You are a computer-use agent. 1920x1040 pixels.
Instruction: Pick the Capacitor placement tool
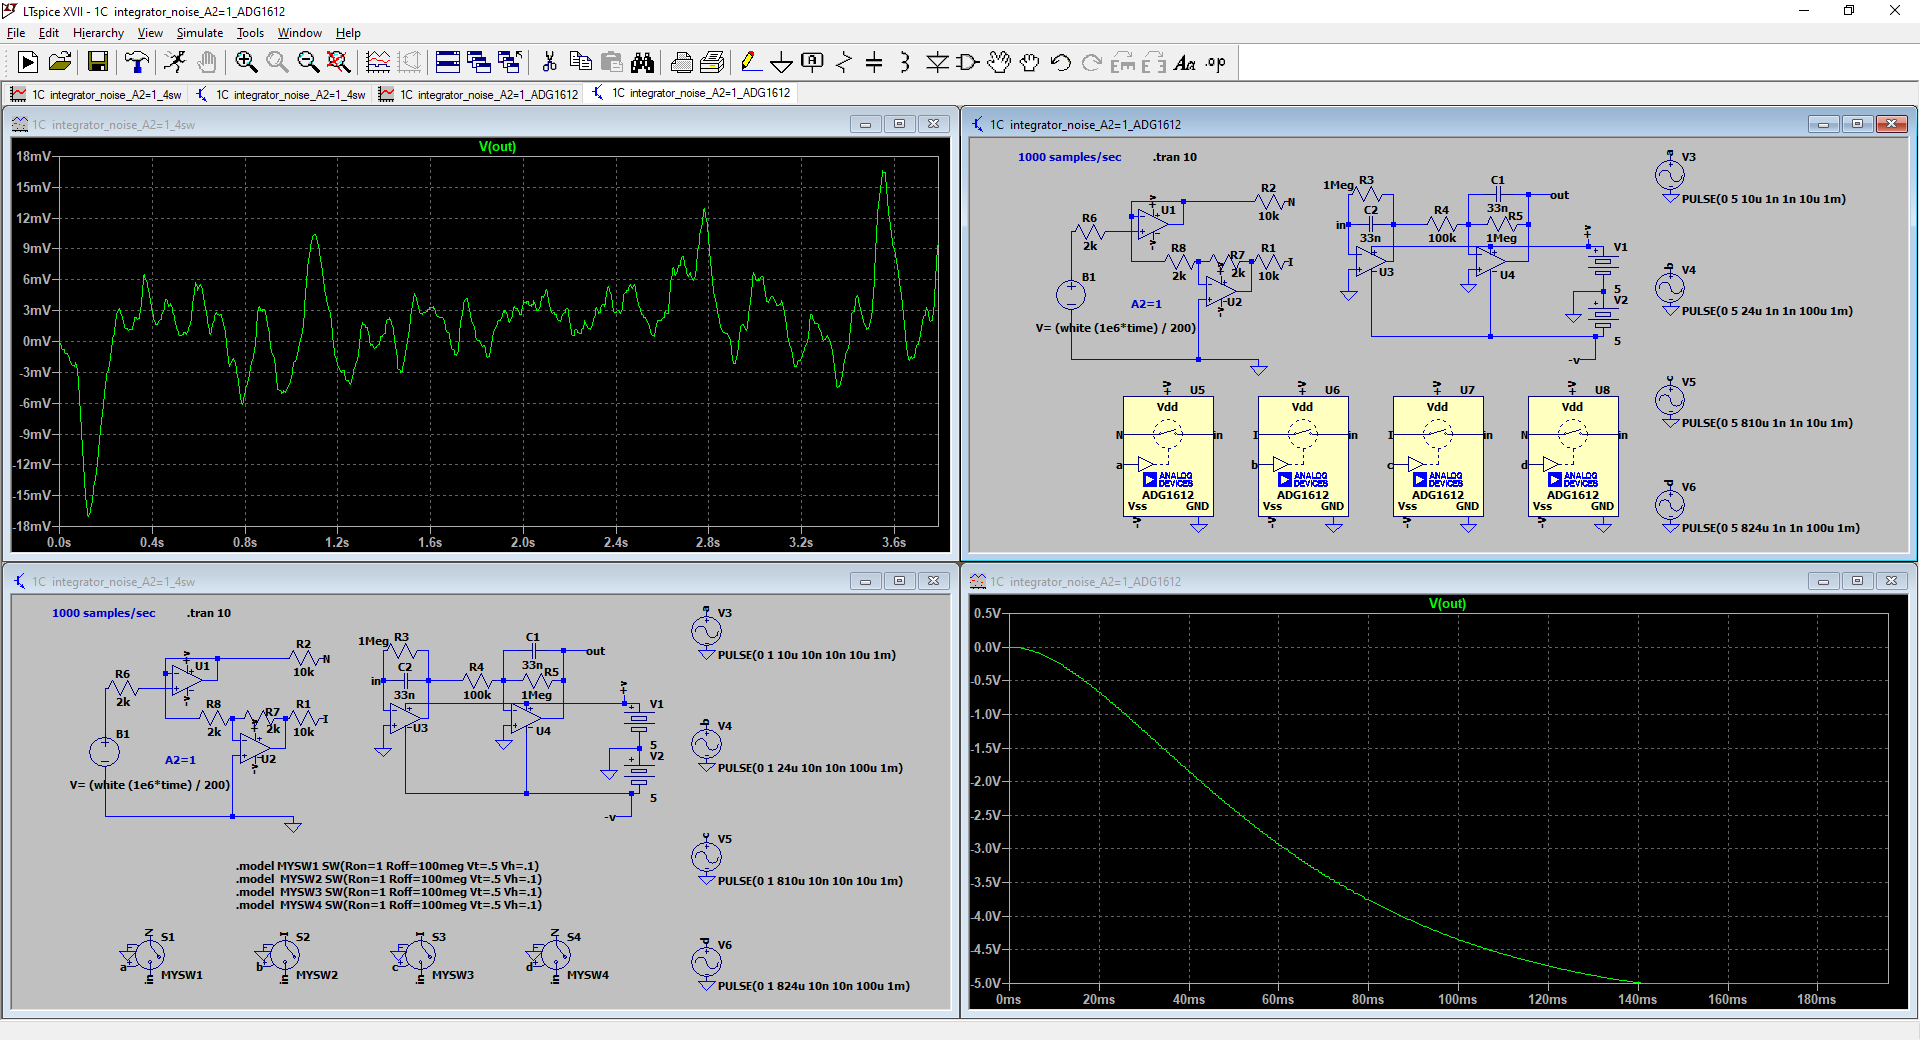click(874, 63)
